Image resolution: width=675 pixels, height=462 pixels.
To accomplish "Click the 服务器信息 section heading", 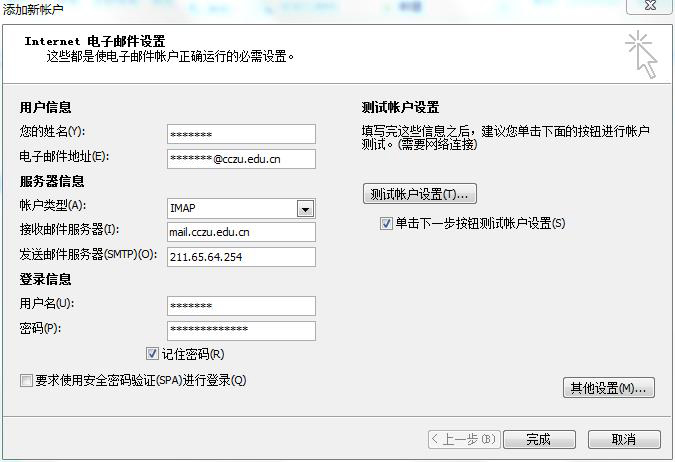I will coord(52,181).
